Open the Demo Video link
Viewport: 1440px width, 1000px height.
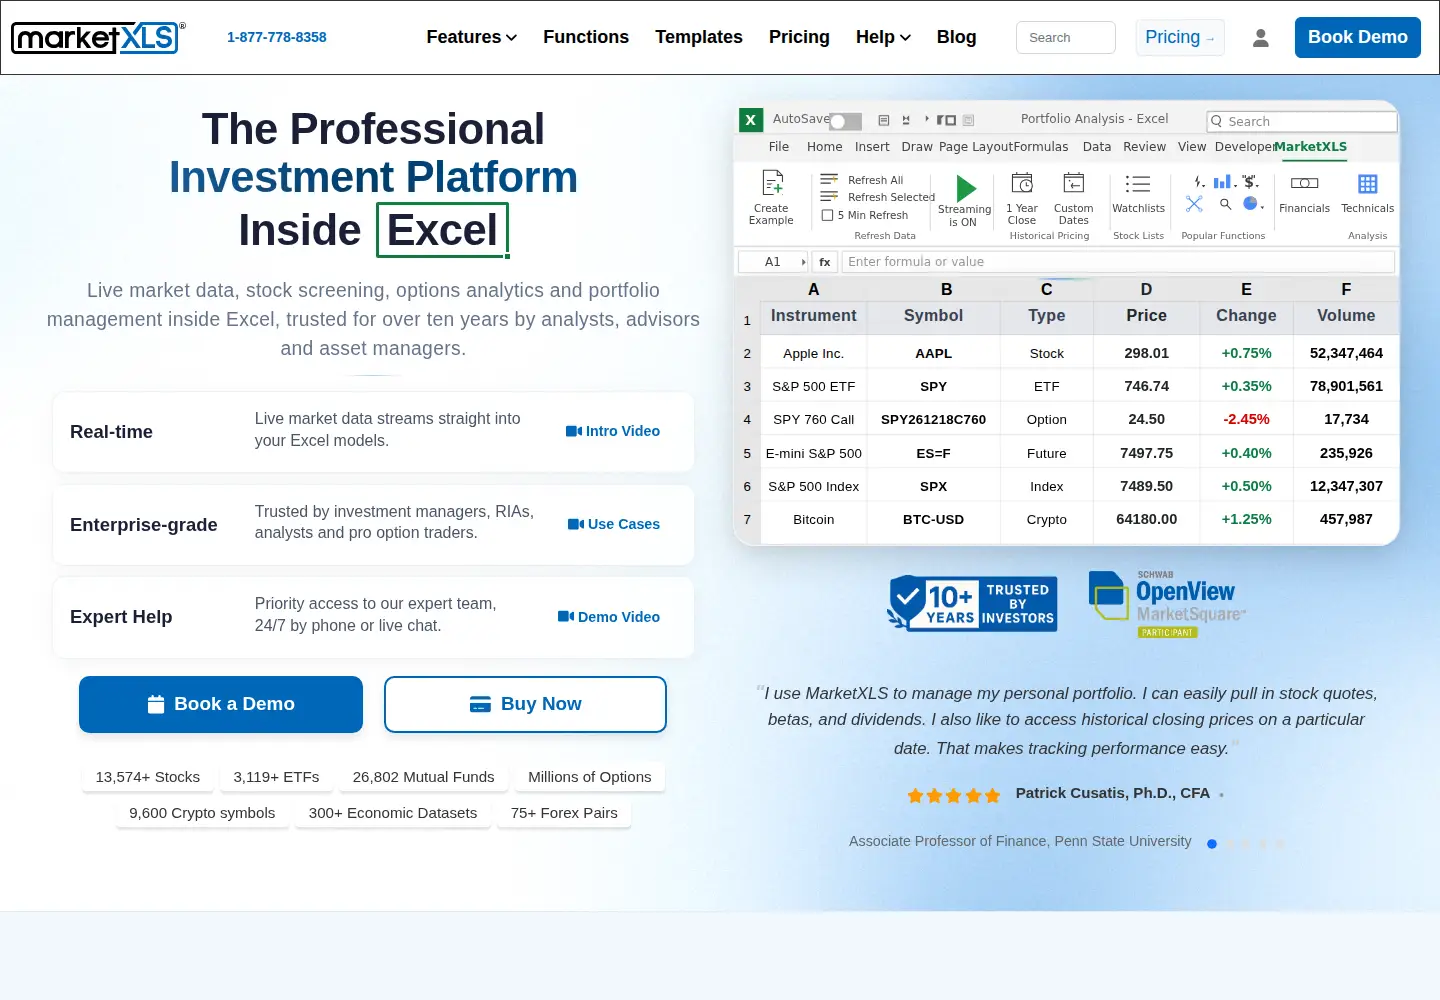[x=609, y=617]
